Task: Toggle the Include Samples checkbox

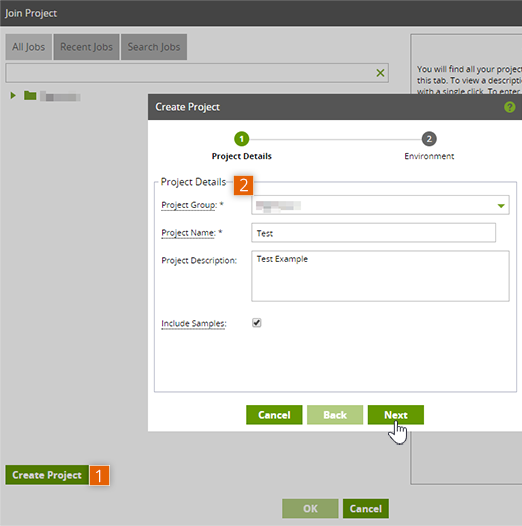Action: pos(257,323)
